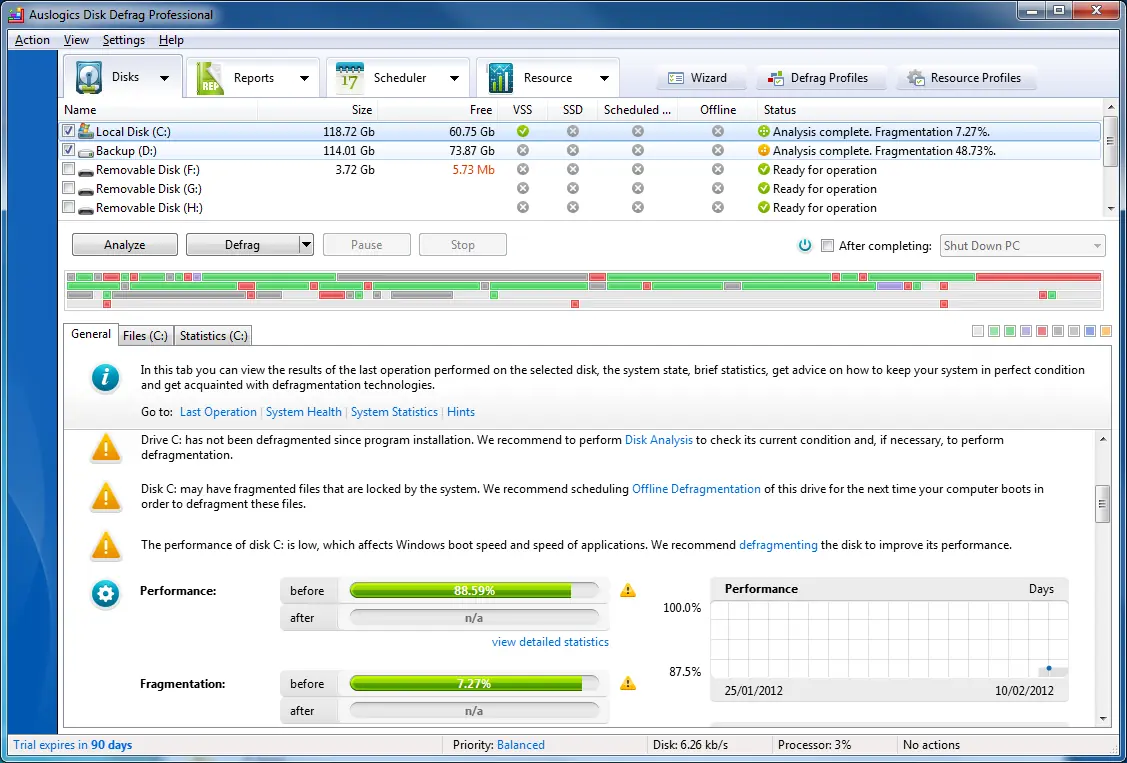Click the Balanced priority link in status bar

point(520,744)
